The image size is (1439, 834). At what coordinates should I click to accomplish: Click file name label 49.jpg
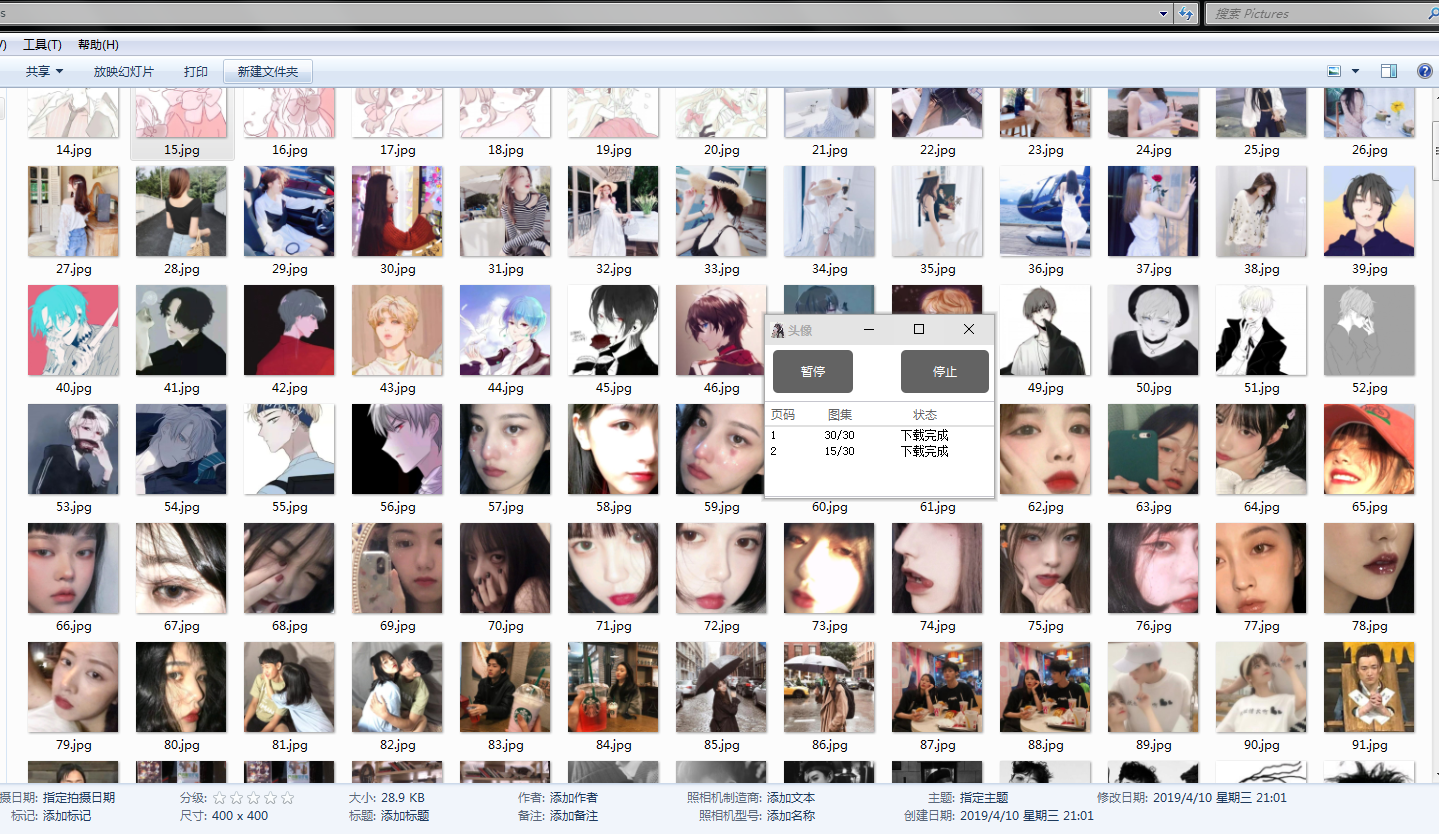1046,388
